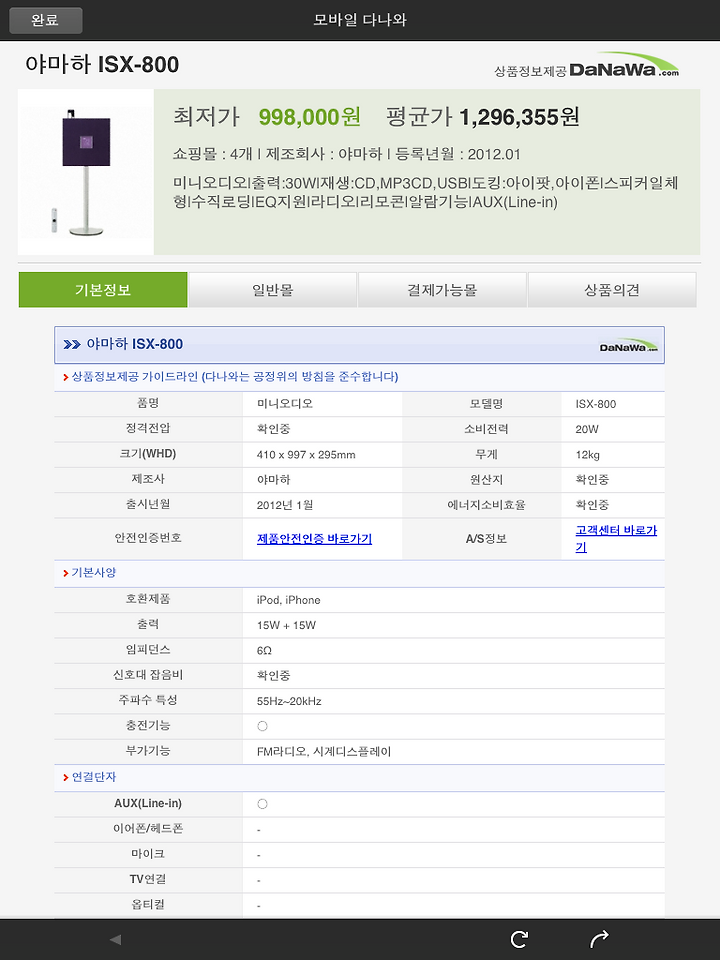Tap the back arrow in bottom toolbar
The width and height of the screenshot is (720, 960).
[115, 939]
